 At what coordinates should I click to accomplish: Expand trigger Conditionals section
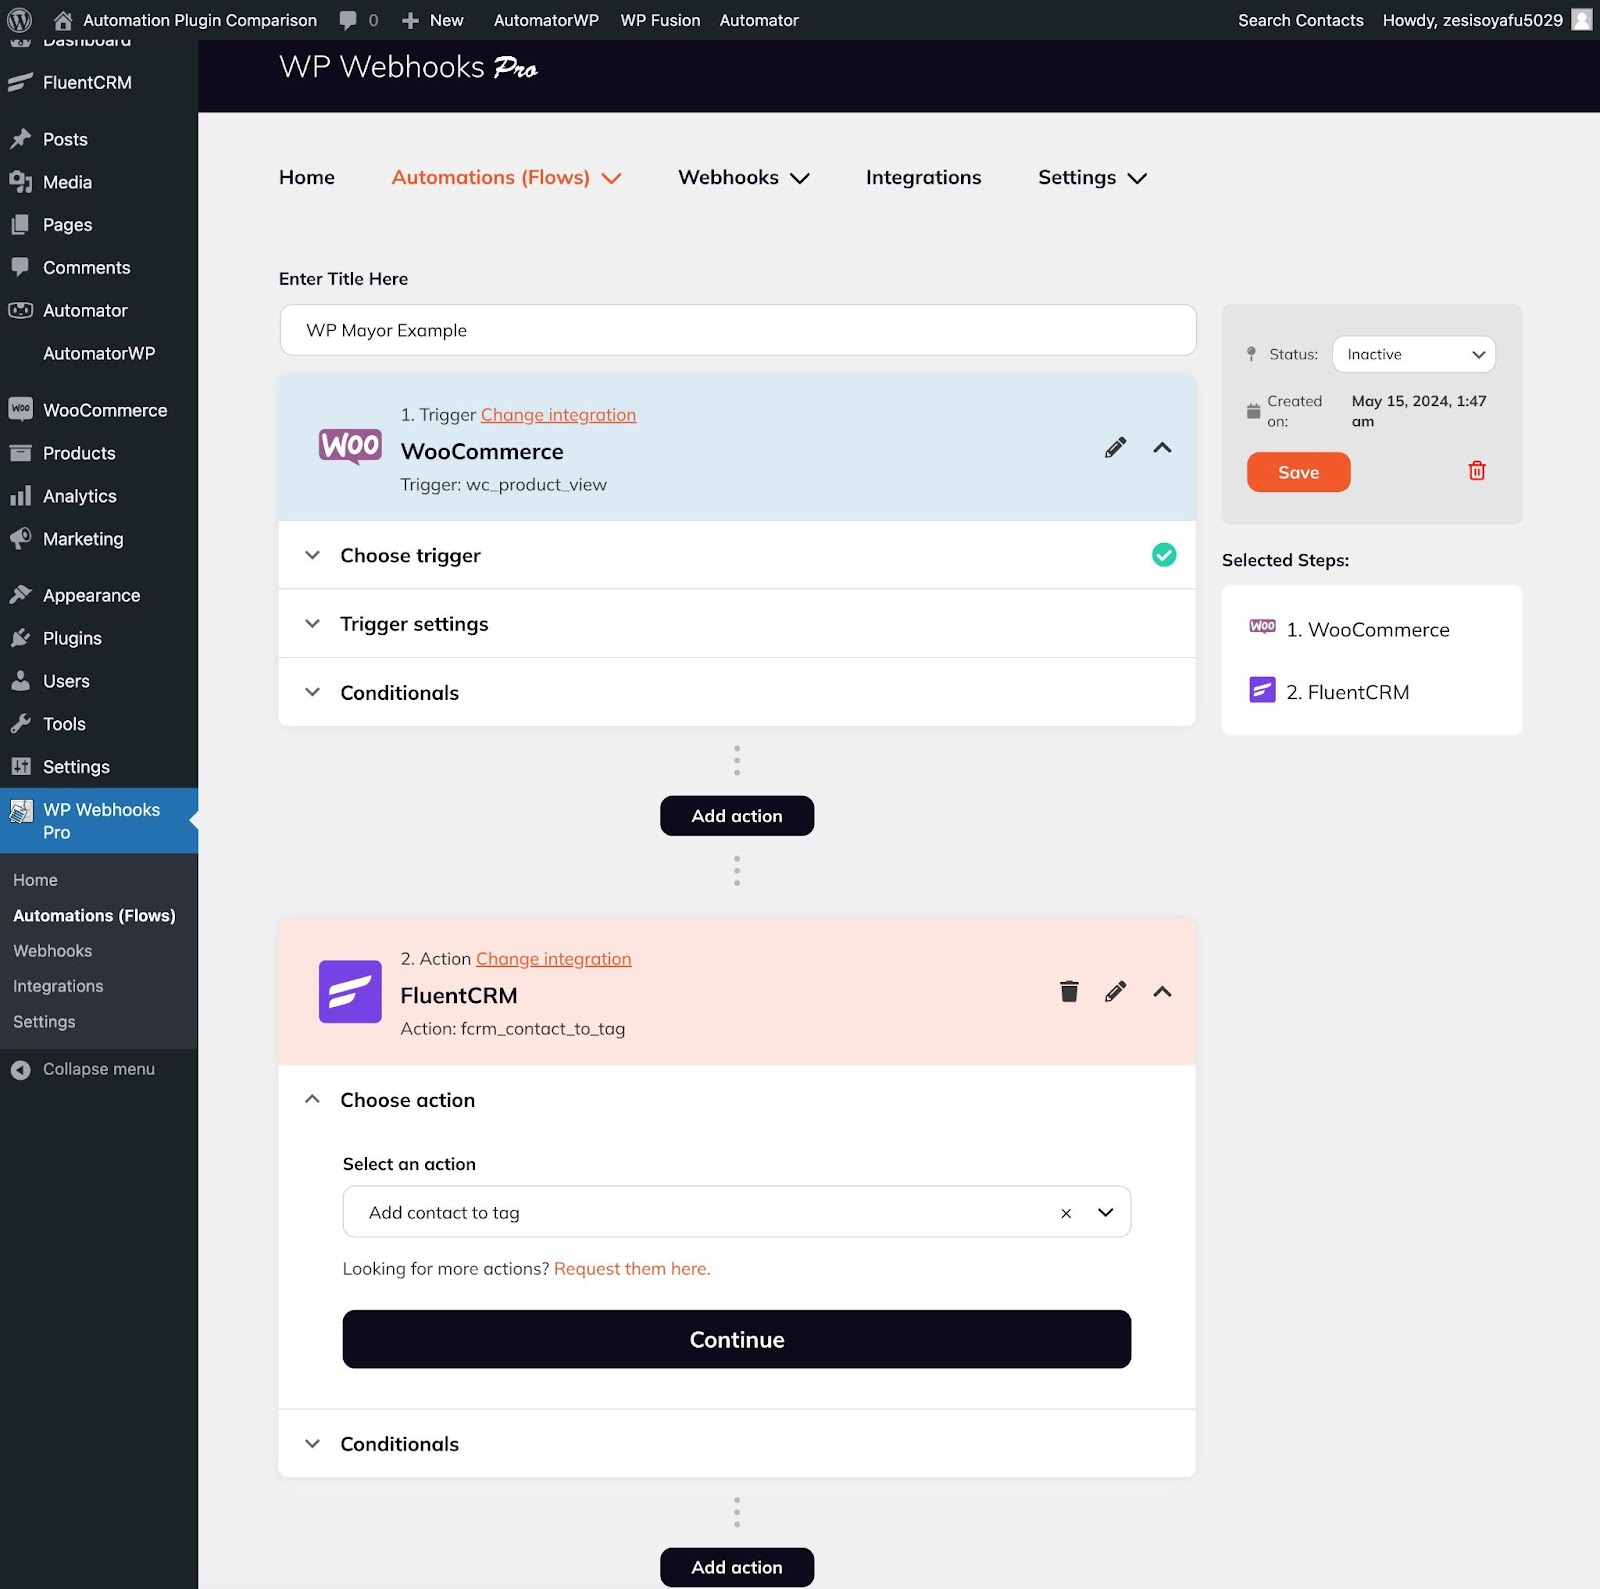737,692
